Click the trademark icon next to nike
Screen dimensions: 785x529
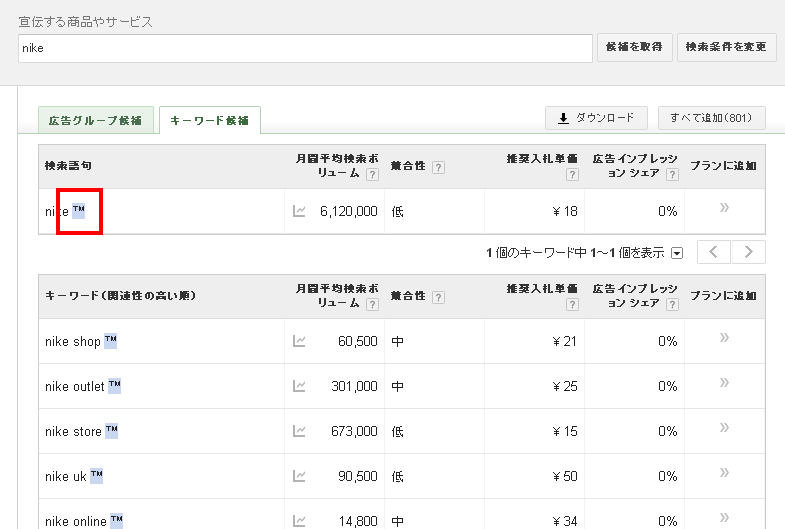tap(79, 211)
